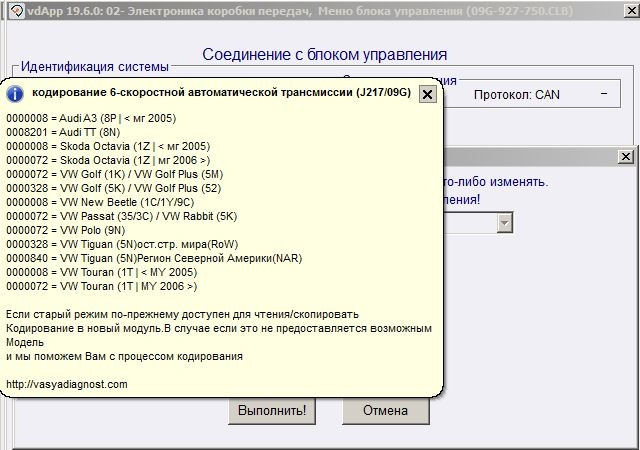
Task: Click the Выполнить! button
Action: coord(272,410)
